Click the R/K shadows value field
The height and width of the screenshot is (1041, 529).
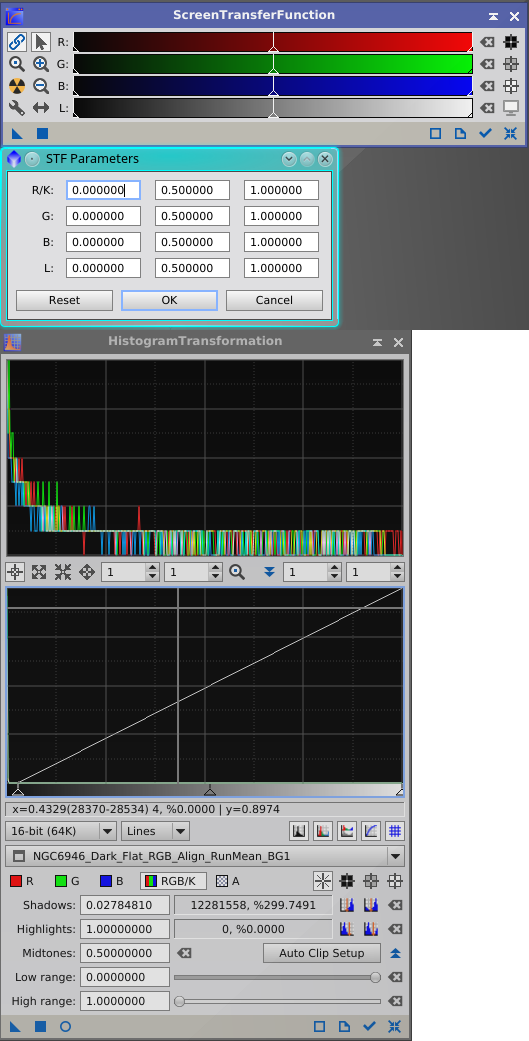(x=104, y=190)
